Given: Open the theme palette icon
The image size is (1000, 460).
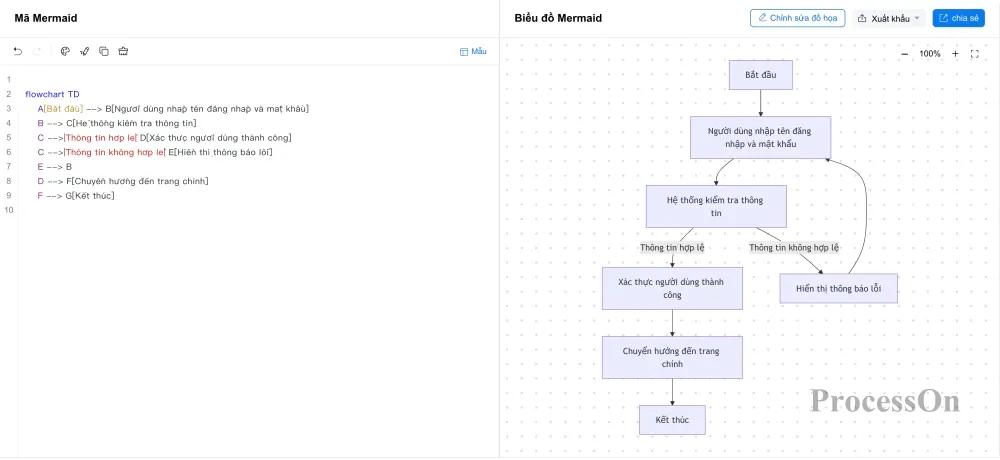Looking at the screenshot, I should 65,52.
